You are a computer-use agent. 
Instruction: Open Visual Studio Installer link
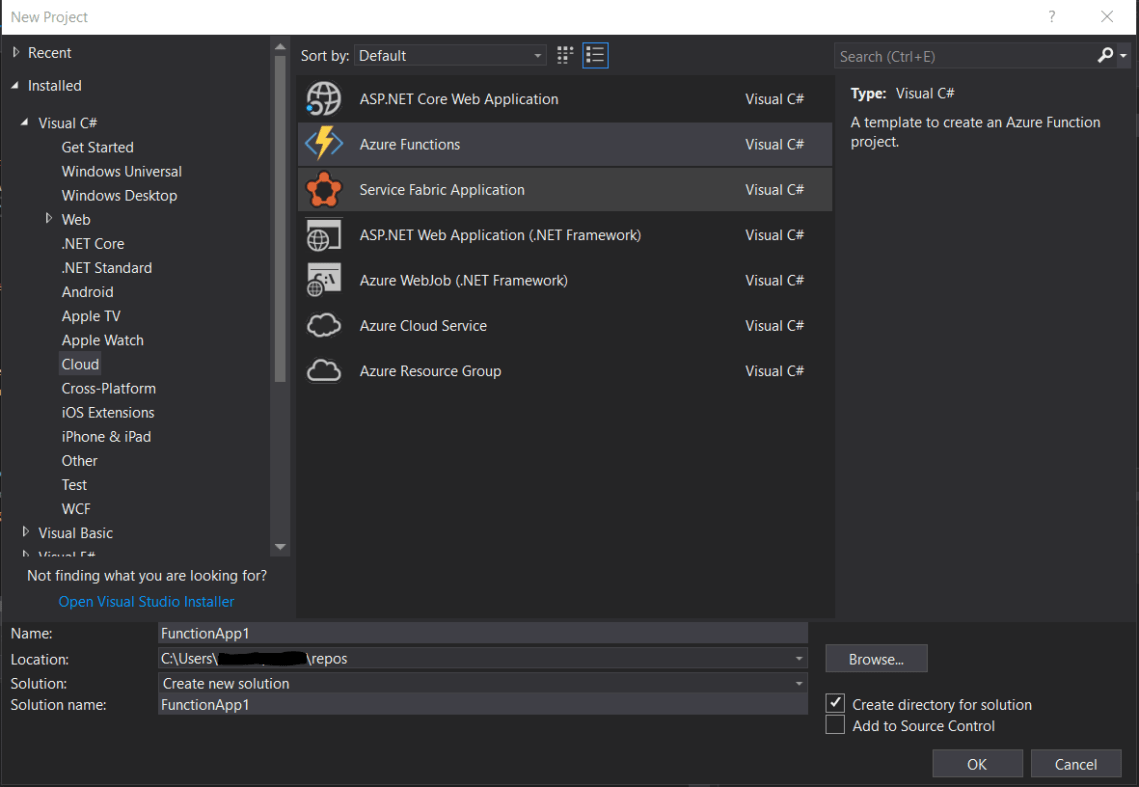(146, 601)
